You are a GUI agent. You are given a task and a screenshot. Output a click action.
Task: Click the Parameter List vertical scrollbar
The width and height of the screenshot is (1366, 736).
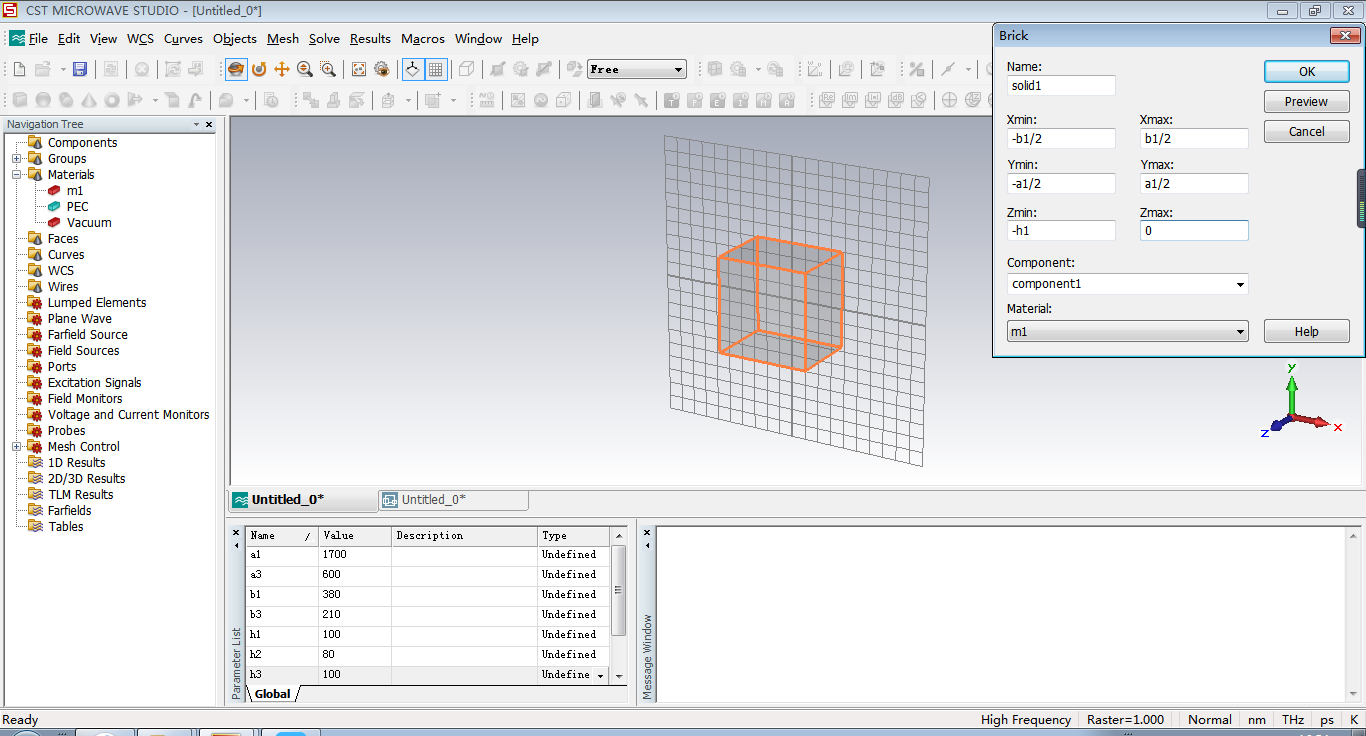(619, 590)
